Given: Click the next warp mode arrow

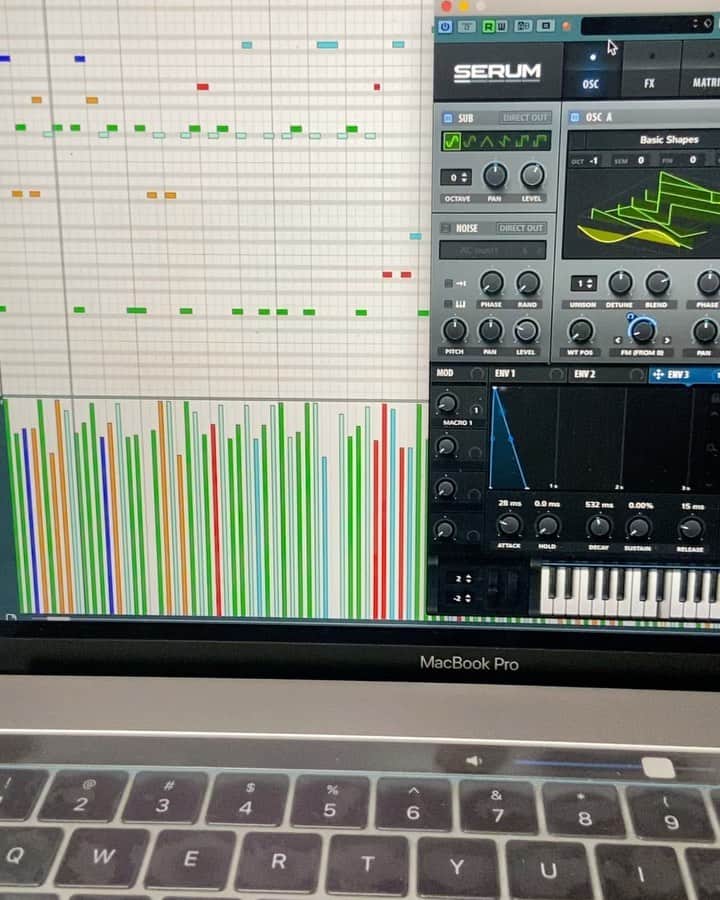Looking at the screenshot, I should (667, 340).
